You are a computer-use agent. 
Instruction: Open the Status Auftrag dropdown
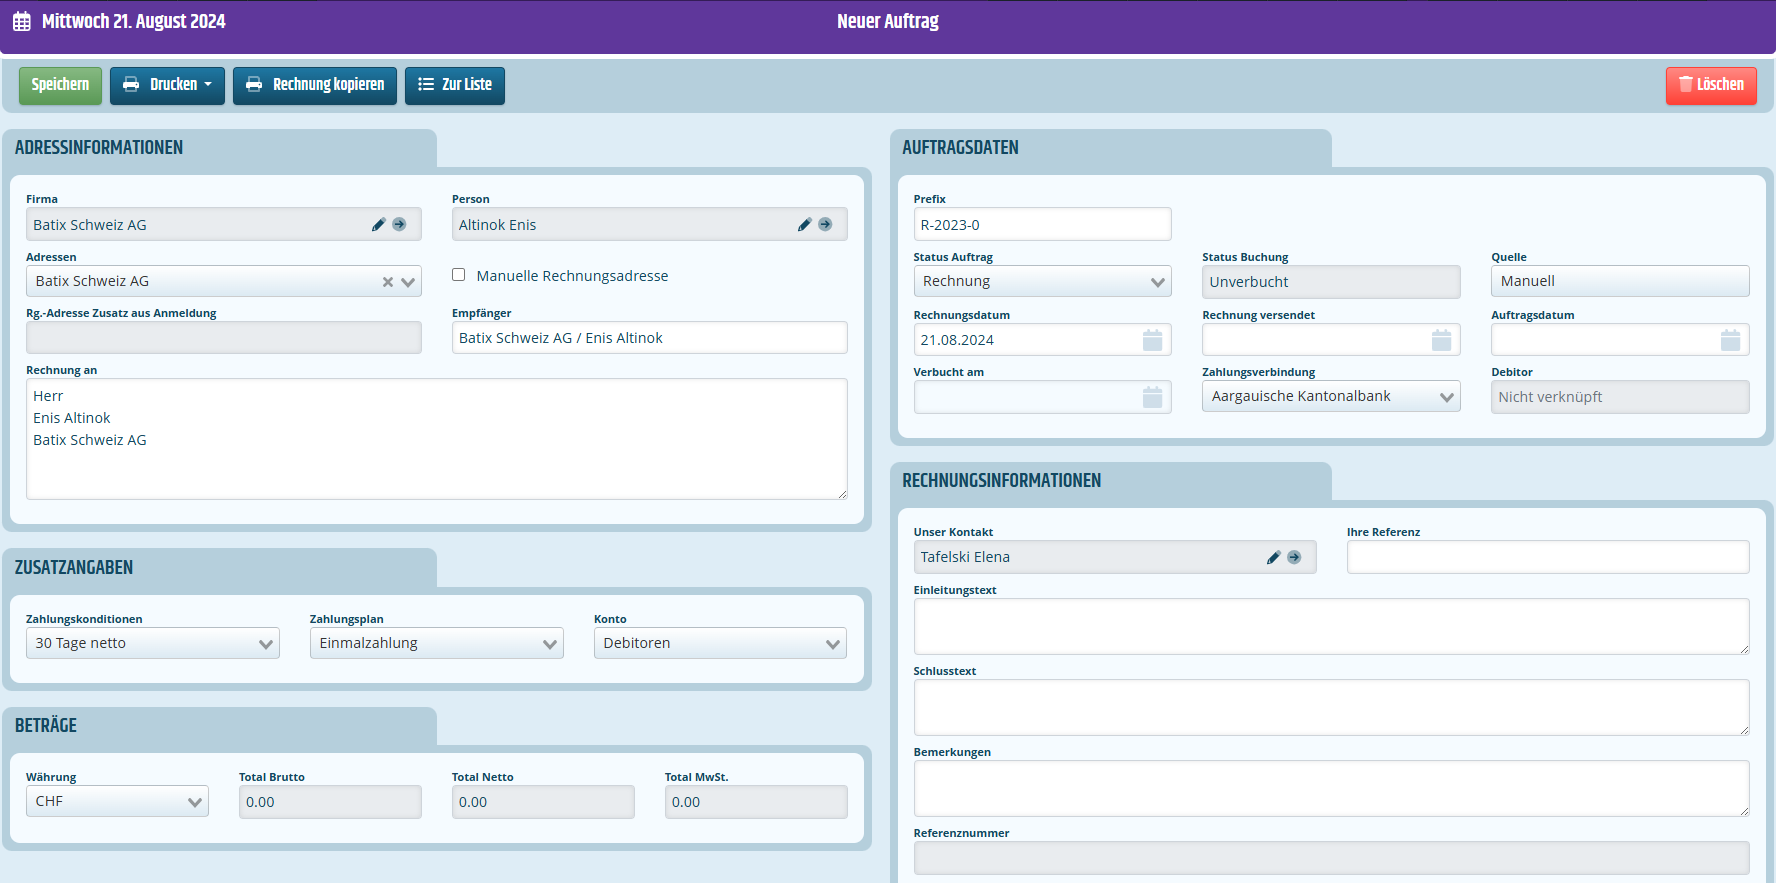point(1042,282)
